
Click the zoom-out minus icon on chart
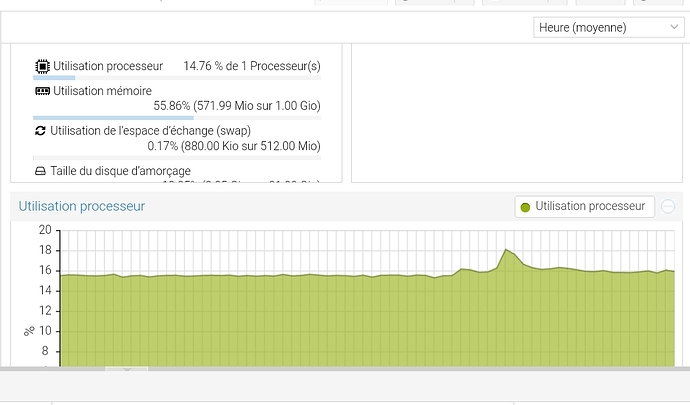[668, 206]
